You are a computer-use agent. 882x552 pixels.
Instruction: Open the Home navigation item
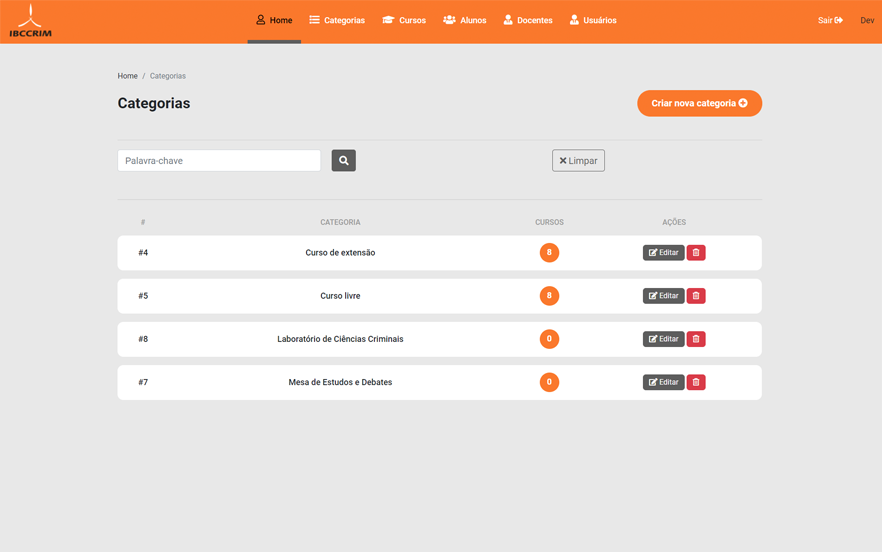pyautogui.click(x=274, y=20)
